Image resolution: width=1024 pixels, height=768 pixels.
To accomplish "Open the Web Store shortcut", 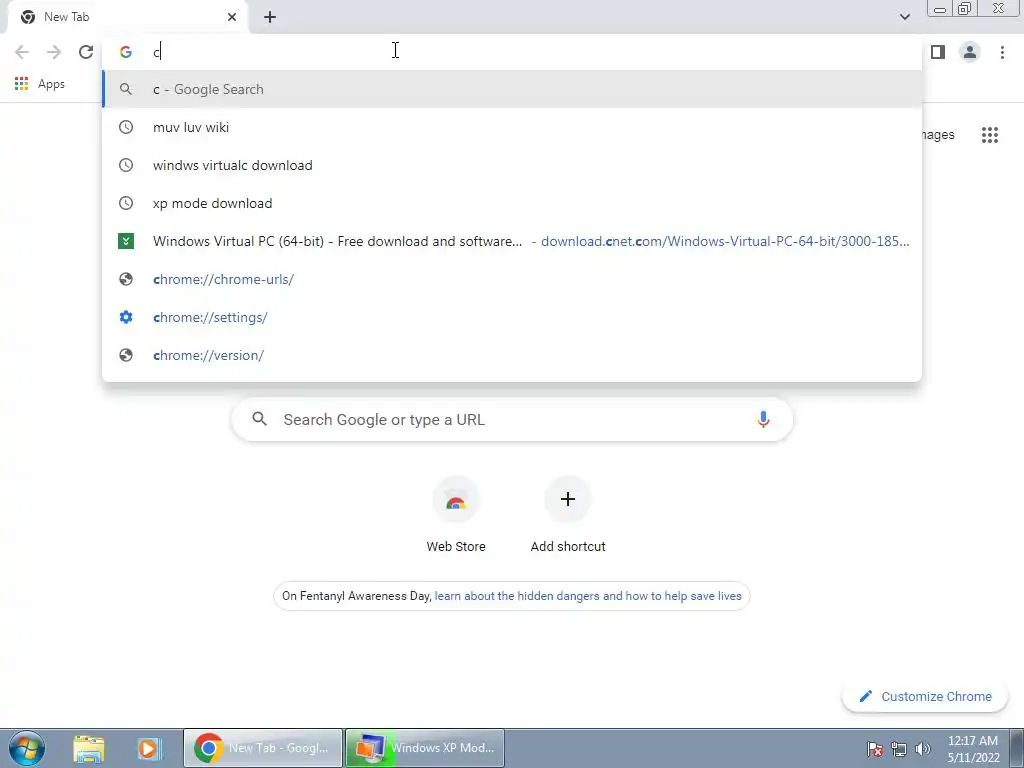I will pos(456,516).
